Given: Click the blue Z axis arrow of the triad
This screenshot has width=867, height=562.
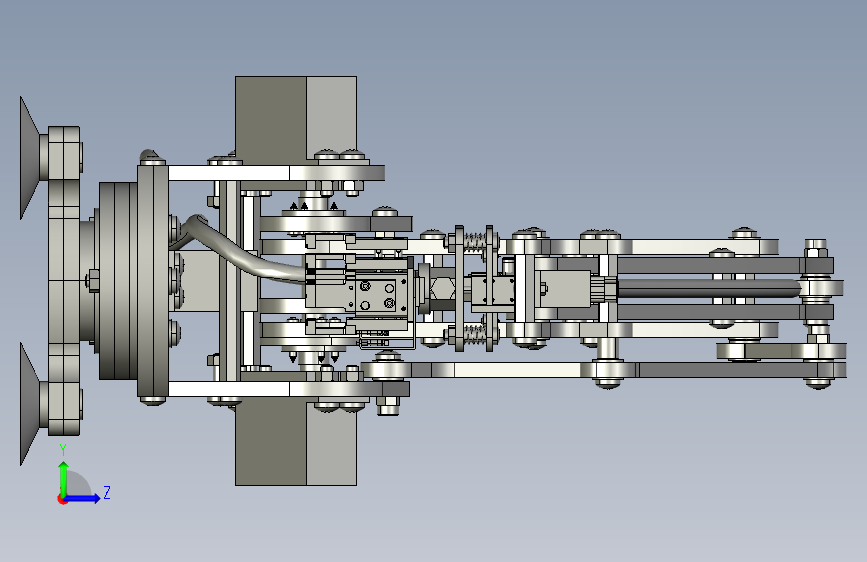Looking at the screenshot, I should (x=83, y=498).
